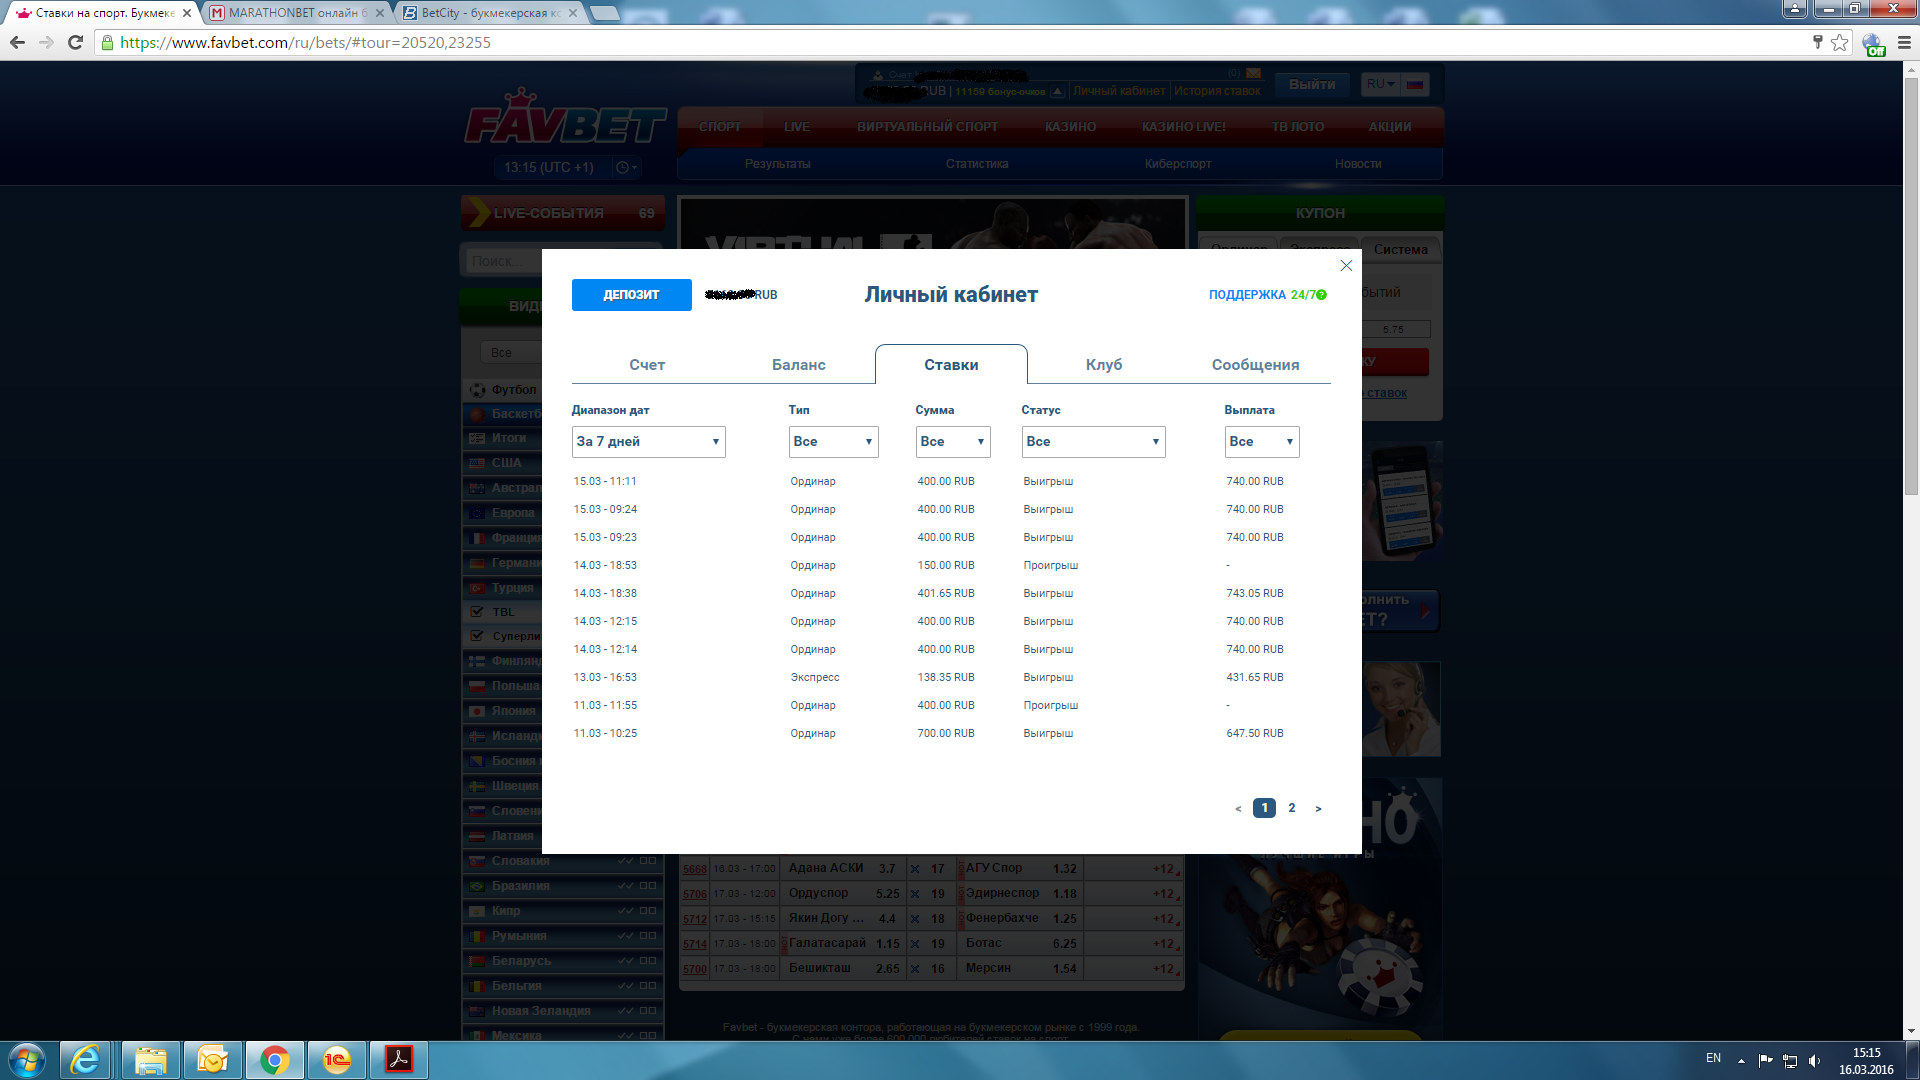The image size is (1920, 1080).
Task: Open the Тип filter dropdown
Action: [x=833, y=442]
